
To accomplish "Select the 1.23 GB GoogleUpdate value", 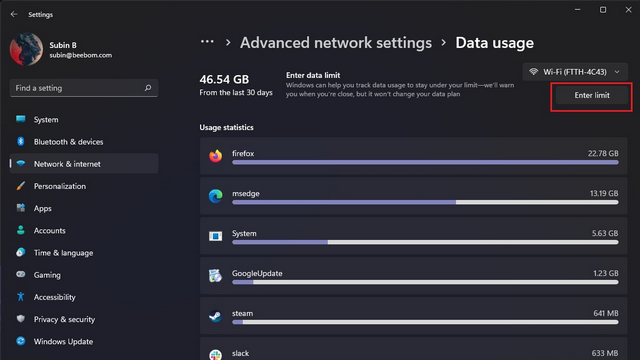I will pyautogui.click(x=605, y=273).
